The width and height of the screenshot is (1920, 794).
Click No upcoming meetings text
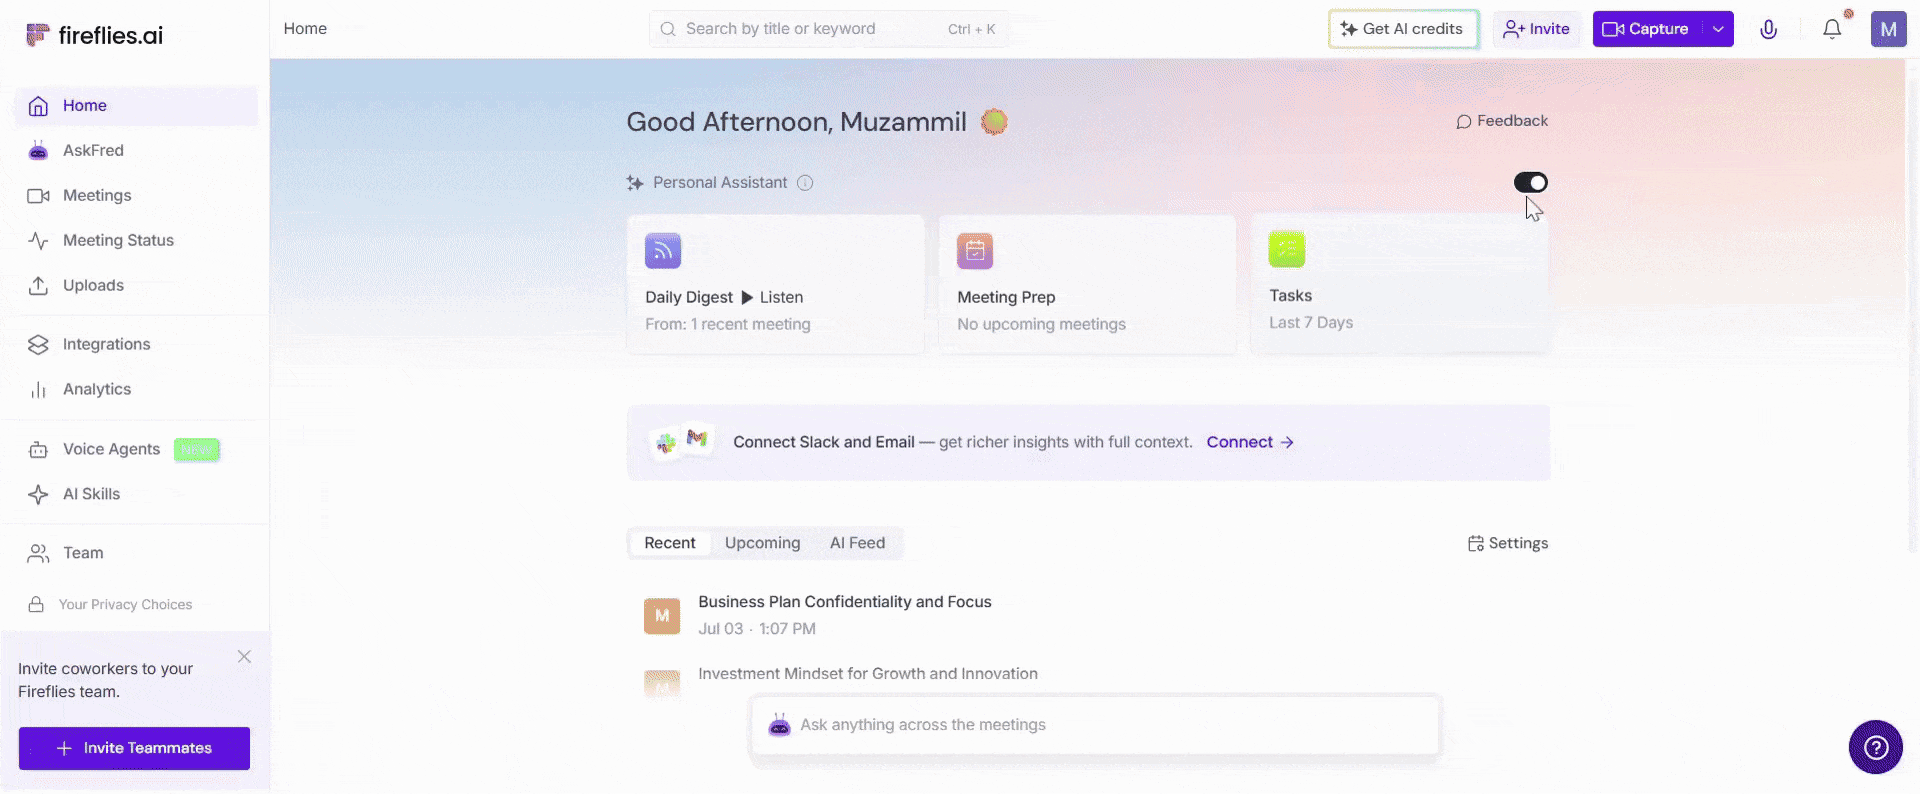pos(1041,325)
